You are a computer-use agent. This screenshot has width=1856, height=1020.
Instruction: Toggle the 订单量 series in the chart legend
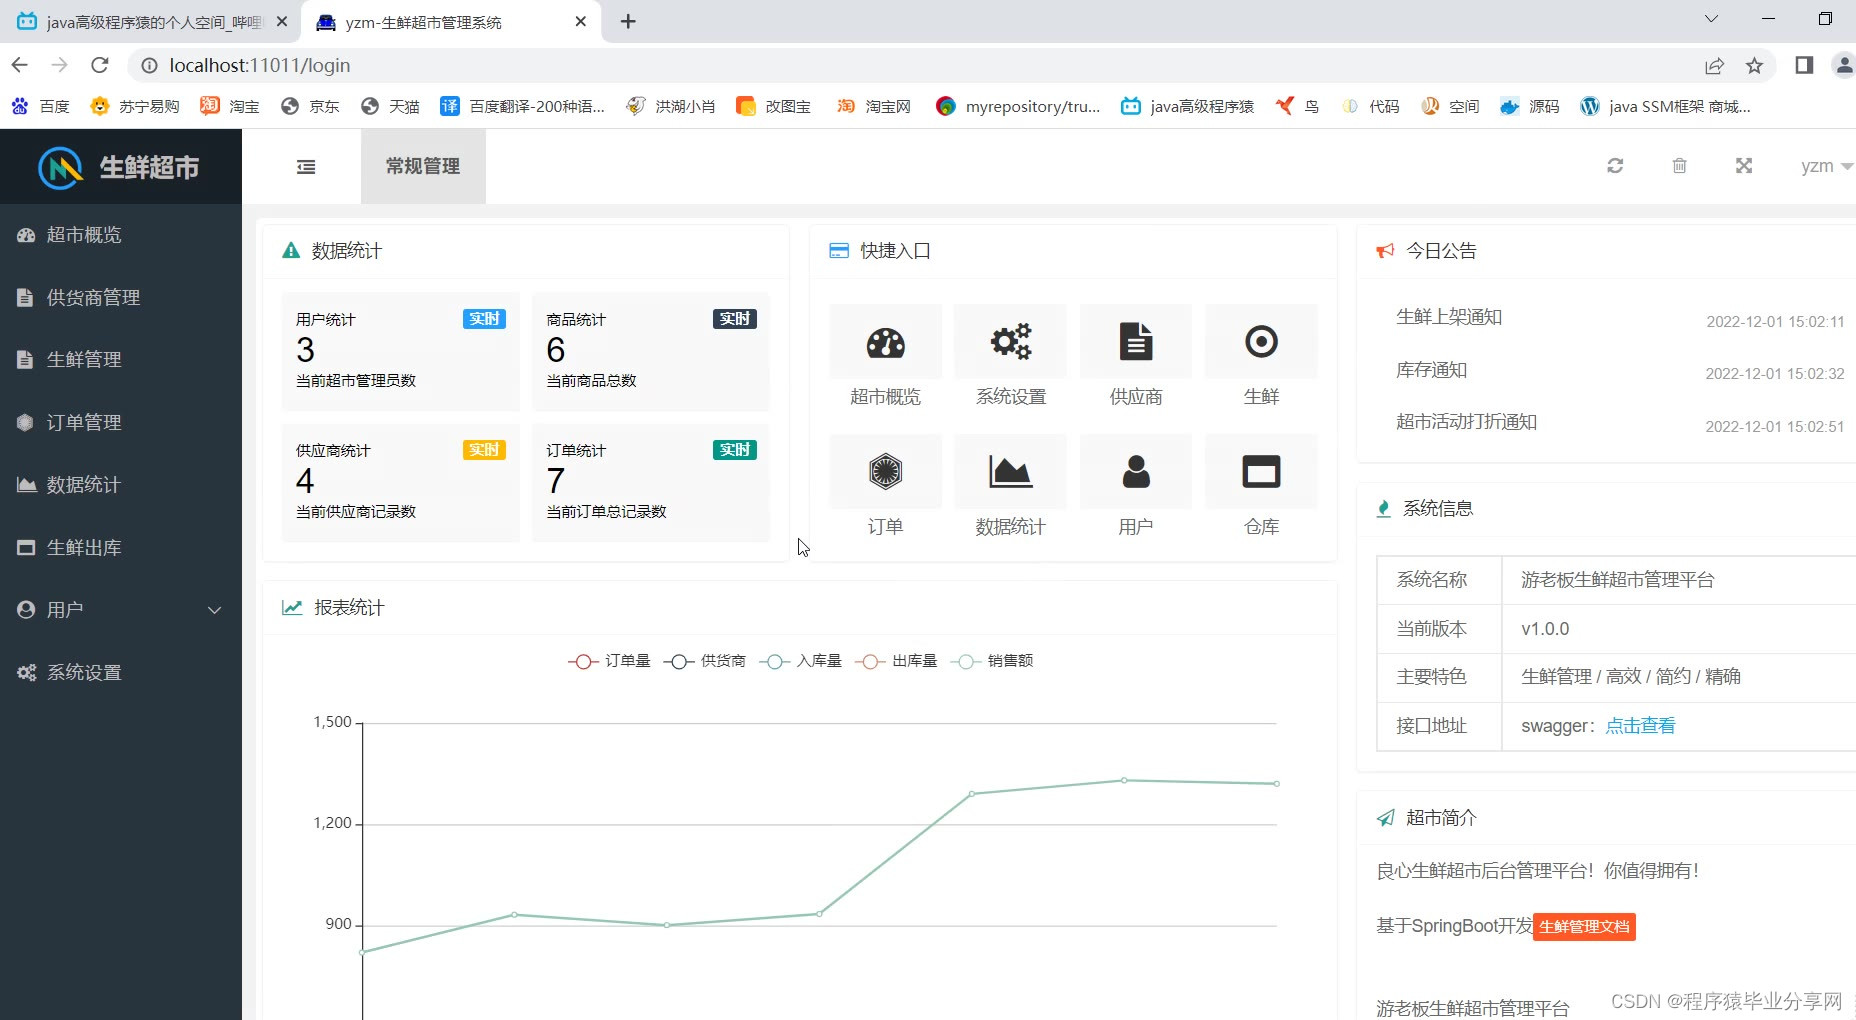(609, 661)
